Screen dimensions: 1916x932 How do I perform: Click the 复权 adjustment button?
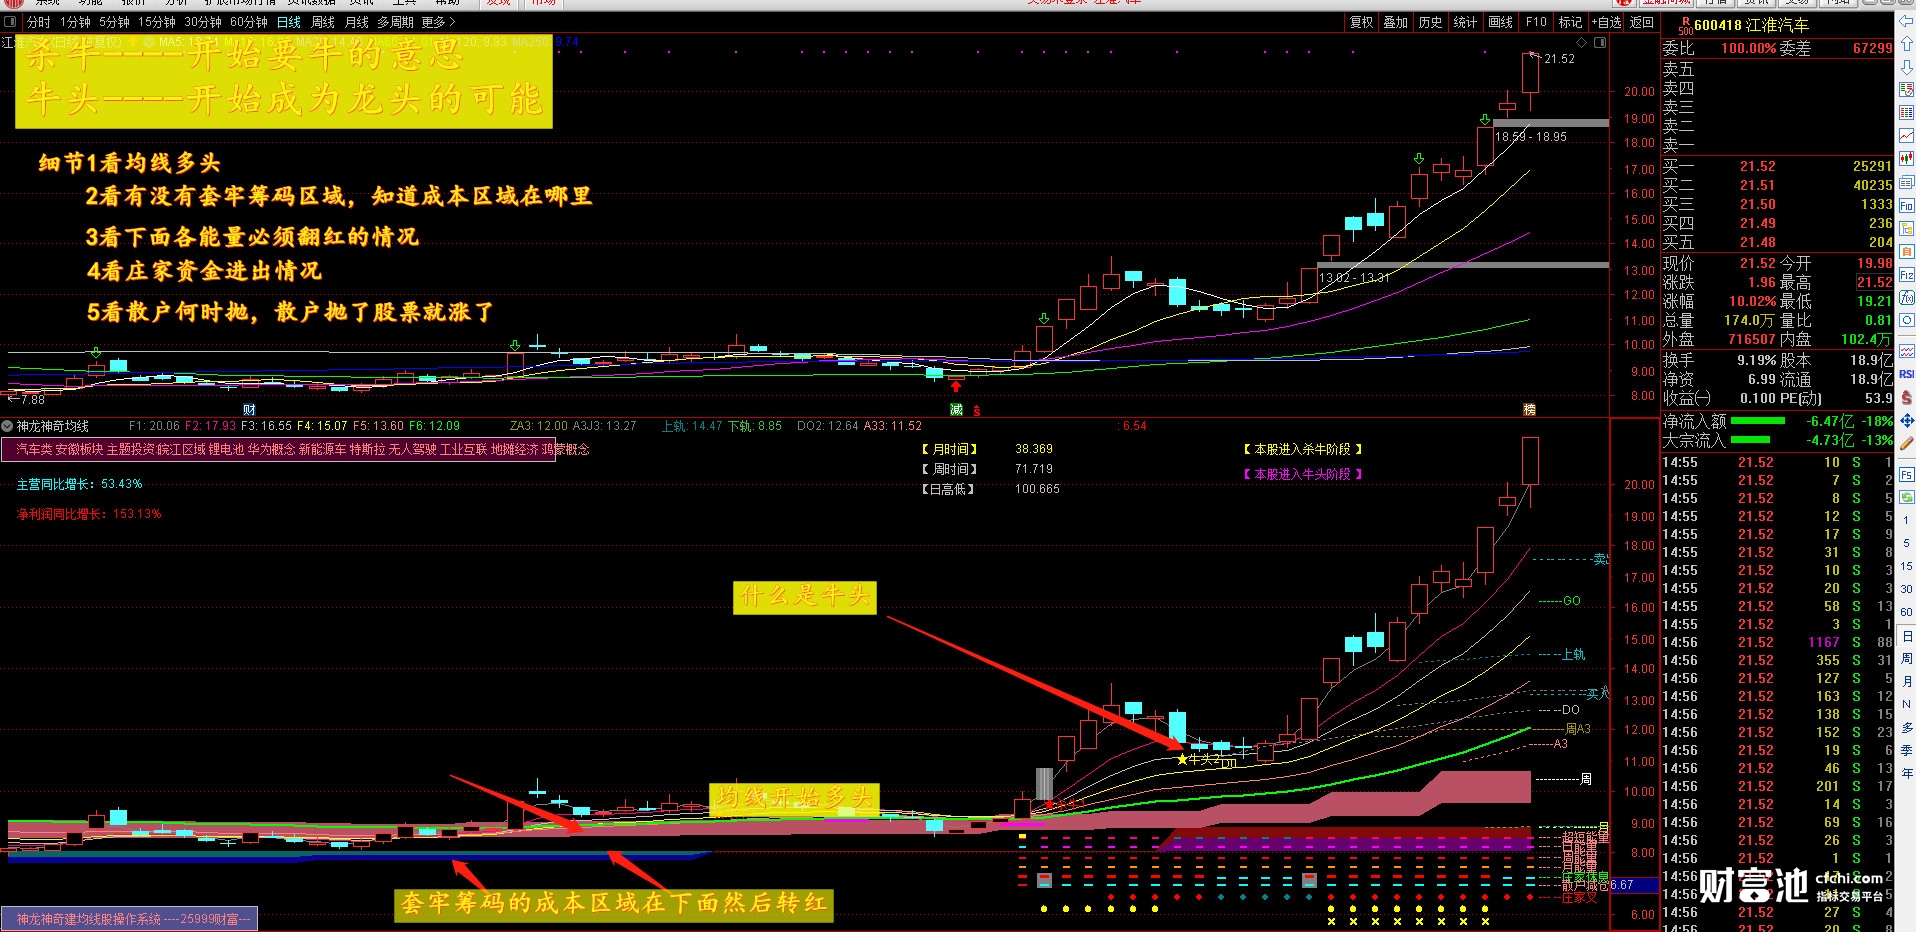coord(1362,22)
